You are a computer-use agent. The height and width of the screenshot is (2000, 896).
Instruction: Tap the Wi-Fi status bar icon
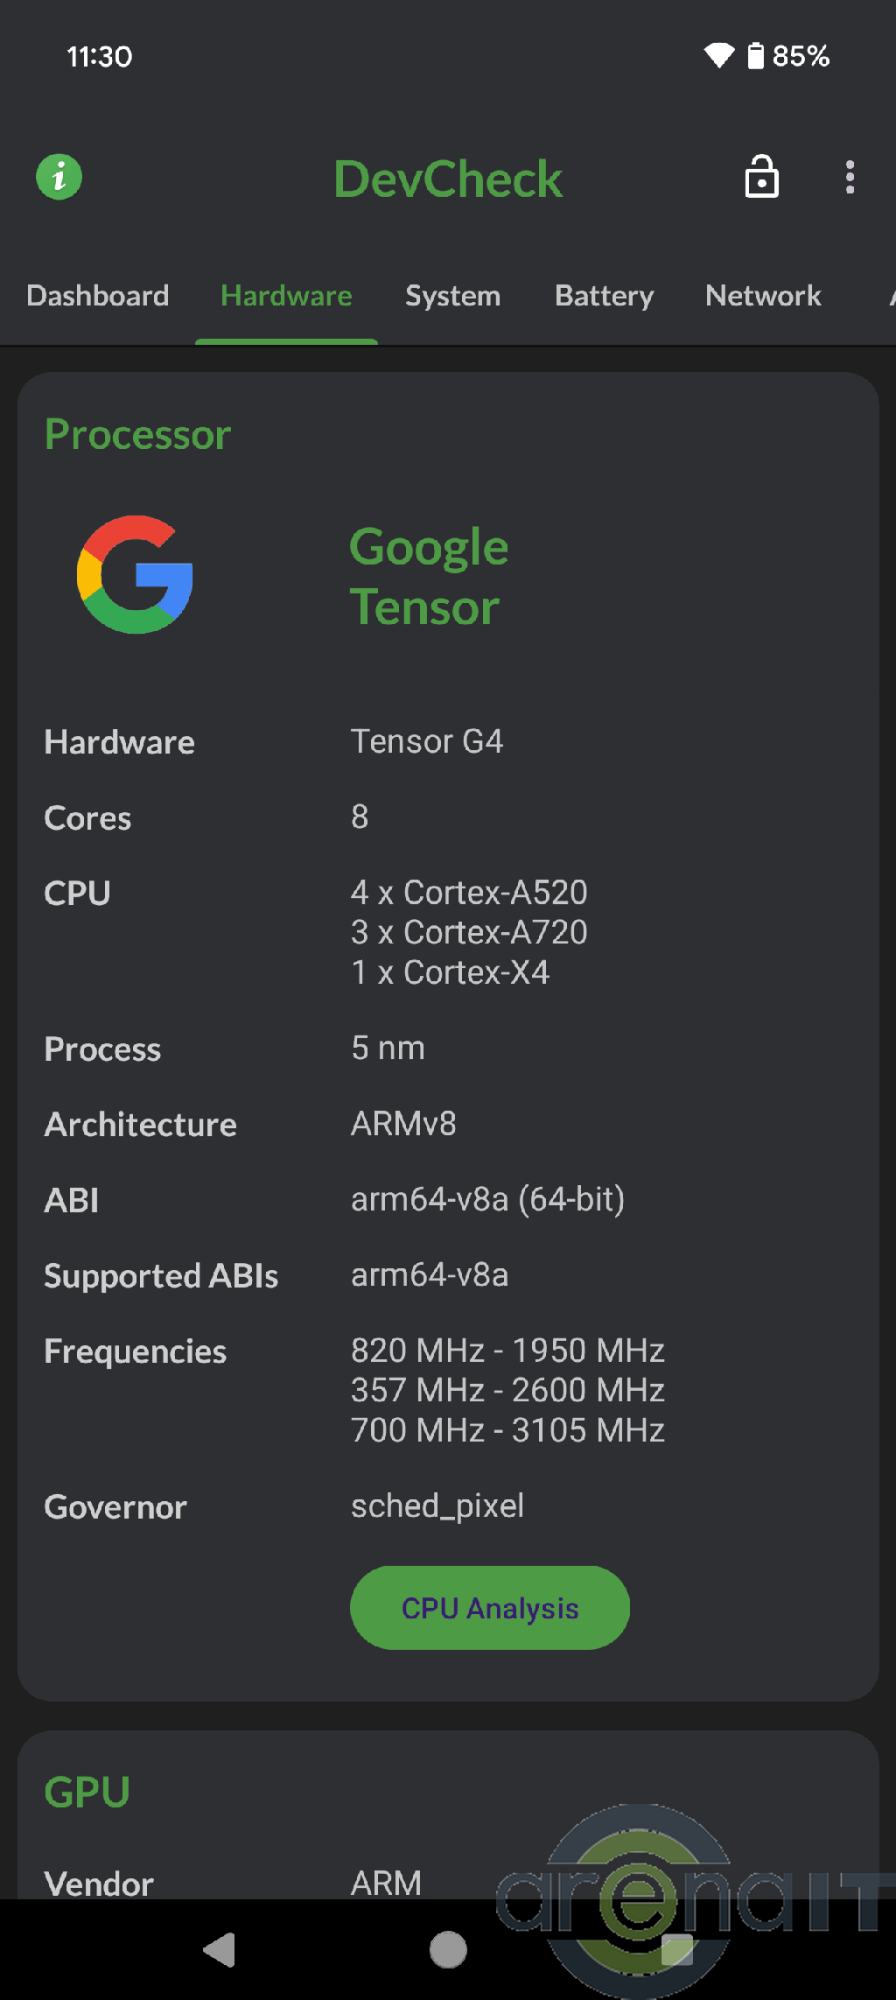click(718, 56)
